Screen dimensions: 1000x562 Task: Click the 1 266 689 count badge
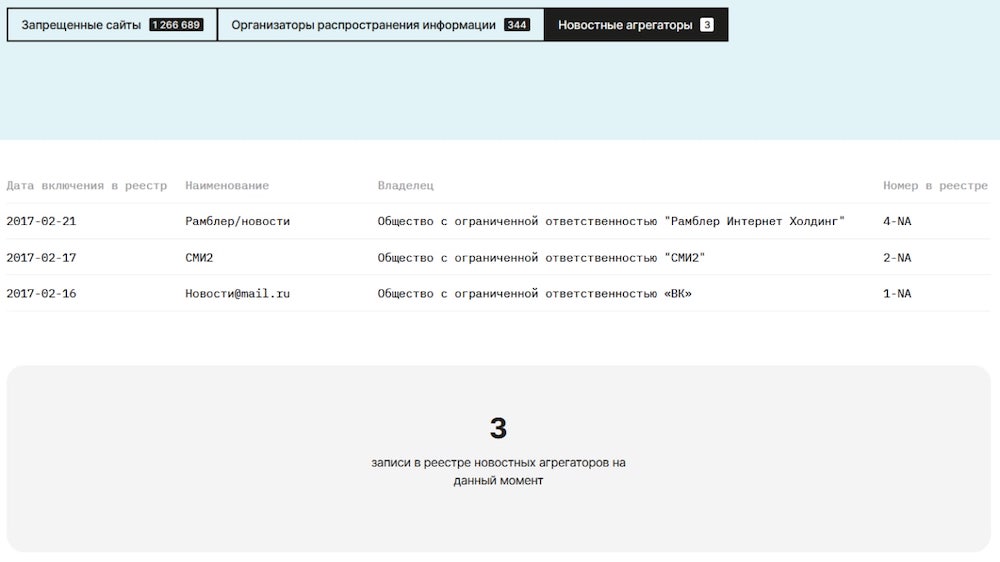[x=176, y=25]
